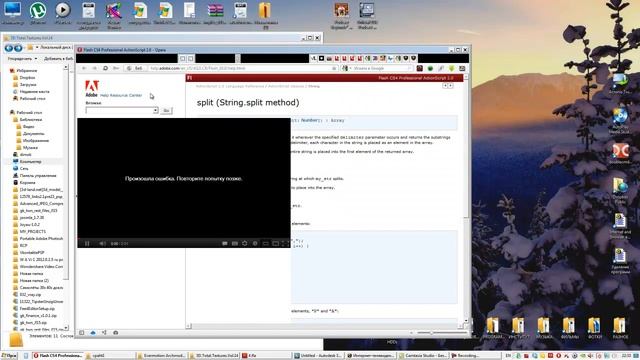Click Opera mail icon at toolbar end
This screenshot has height=360, width=640.
pyautogui.click(x=462, y=68)
